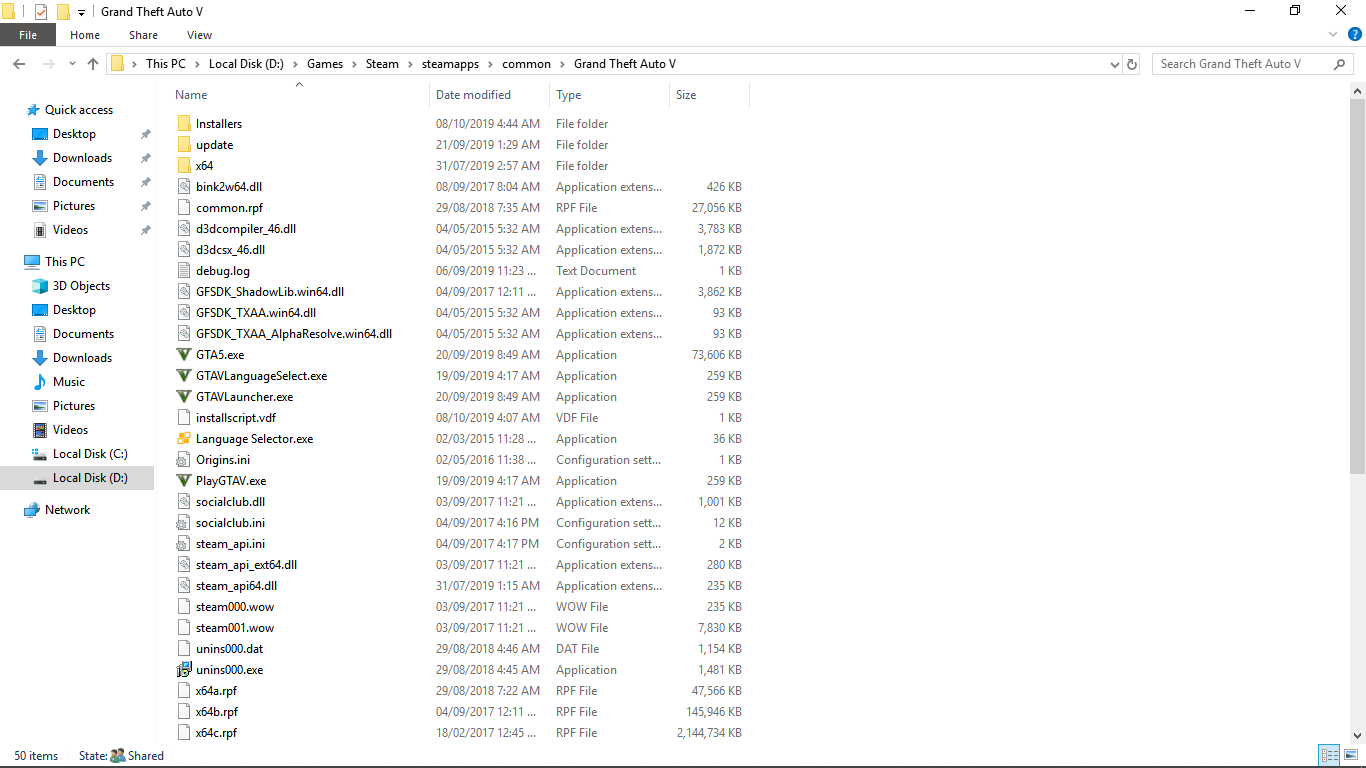This screenshot has height=768, width=1366.
Task: Open the View ribbon tab
Action: click(199, 35)
